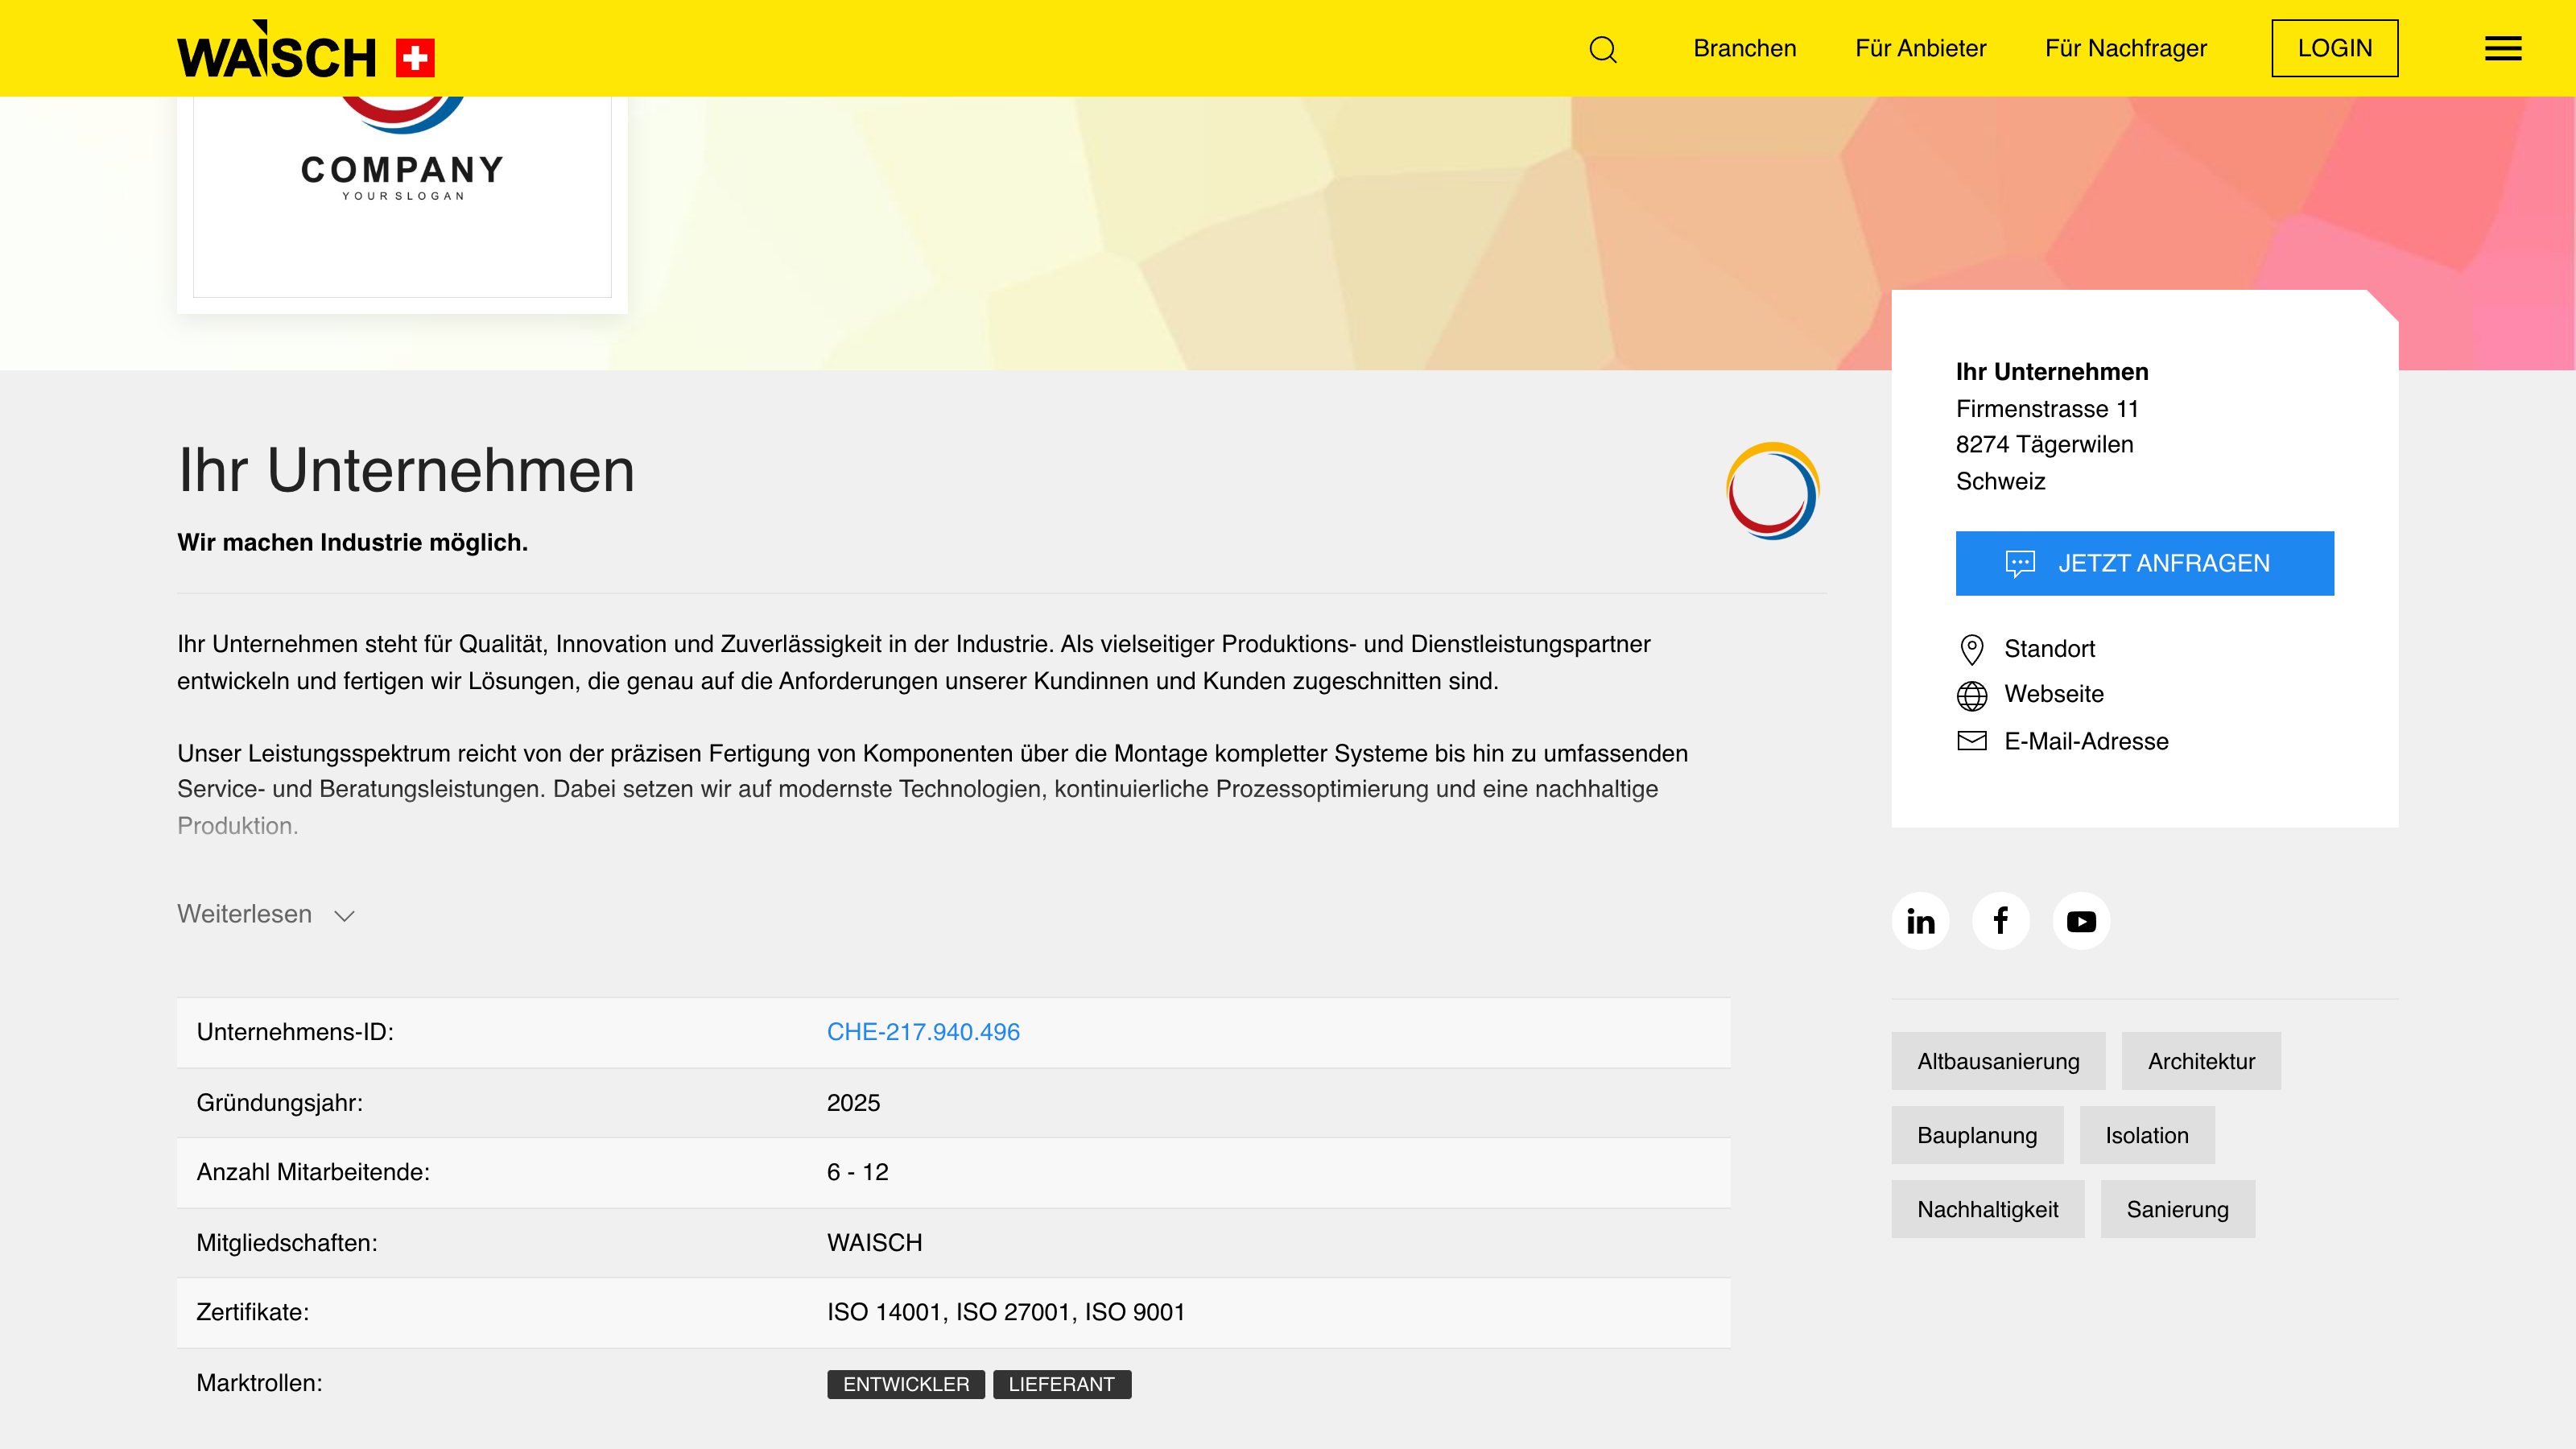
Task: Click the employee count 6 - 12
Action: [857, 1172]
